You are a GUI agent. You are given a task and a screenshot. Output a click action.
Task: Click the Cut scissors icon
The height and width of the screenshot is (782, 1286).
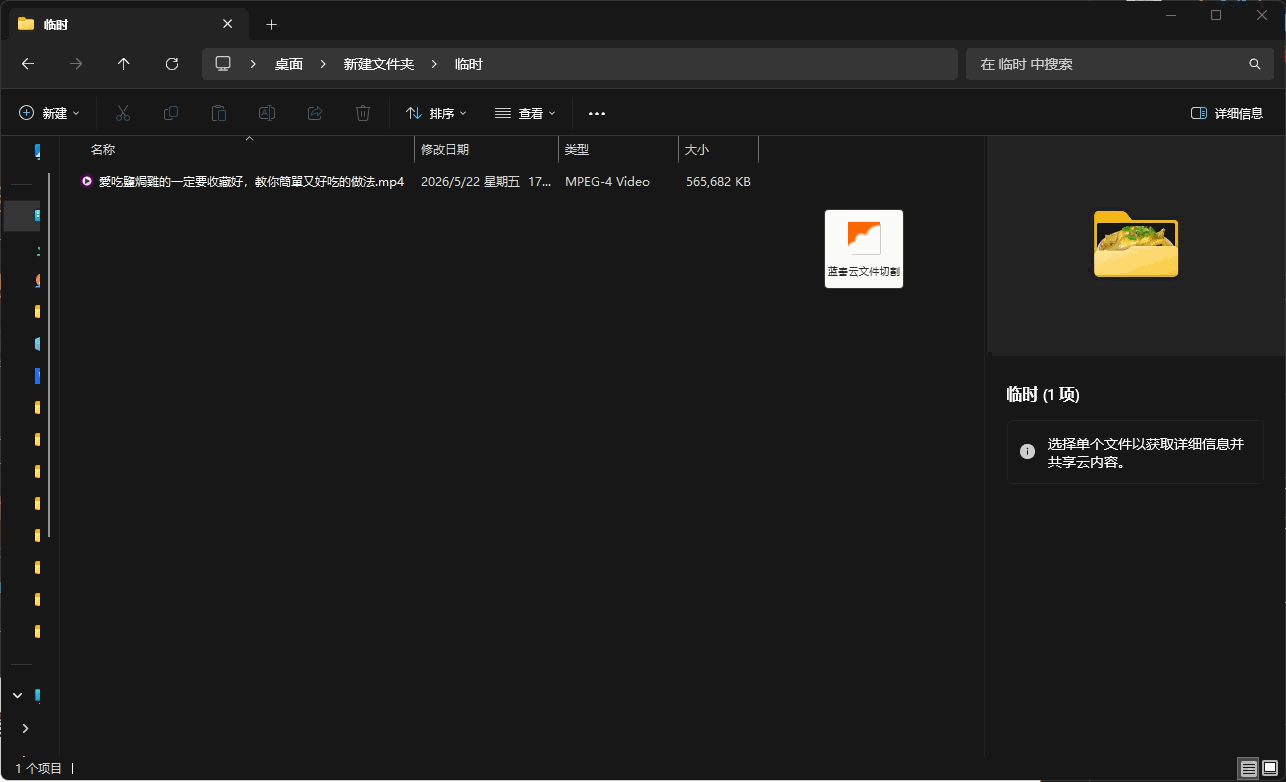[x=123, y=113]
